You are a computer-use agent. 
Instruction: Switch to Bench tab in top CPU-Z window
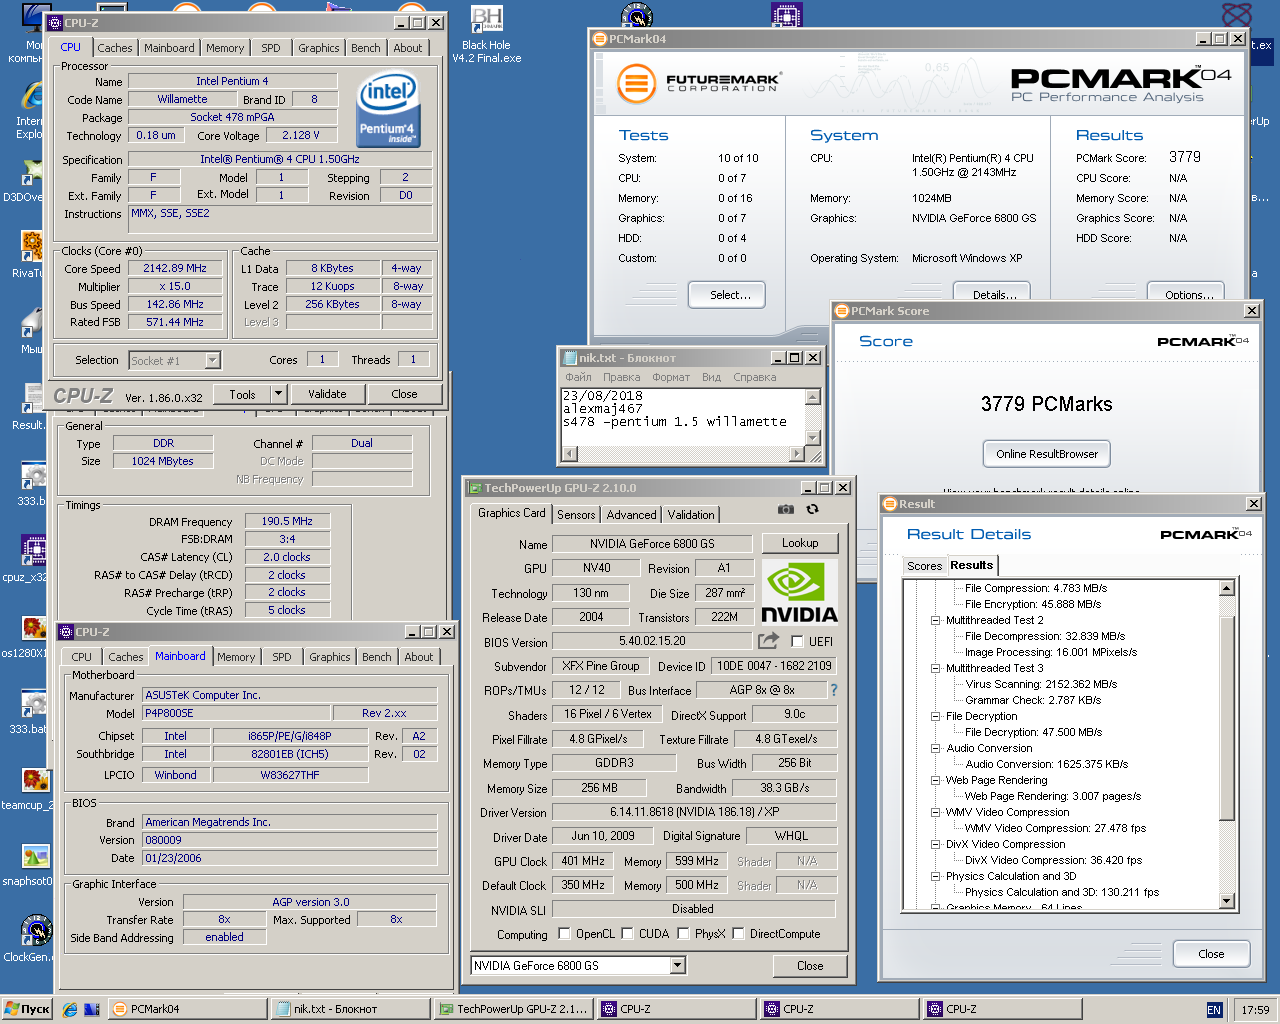pyautogui.click(x=365, y=48)
